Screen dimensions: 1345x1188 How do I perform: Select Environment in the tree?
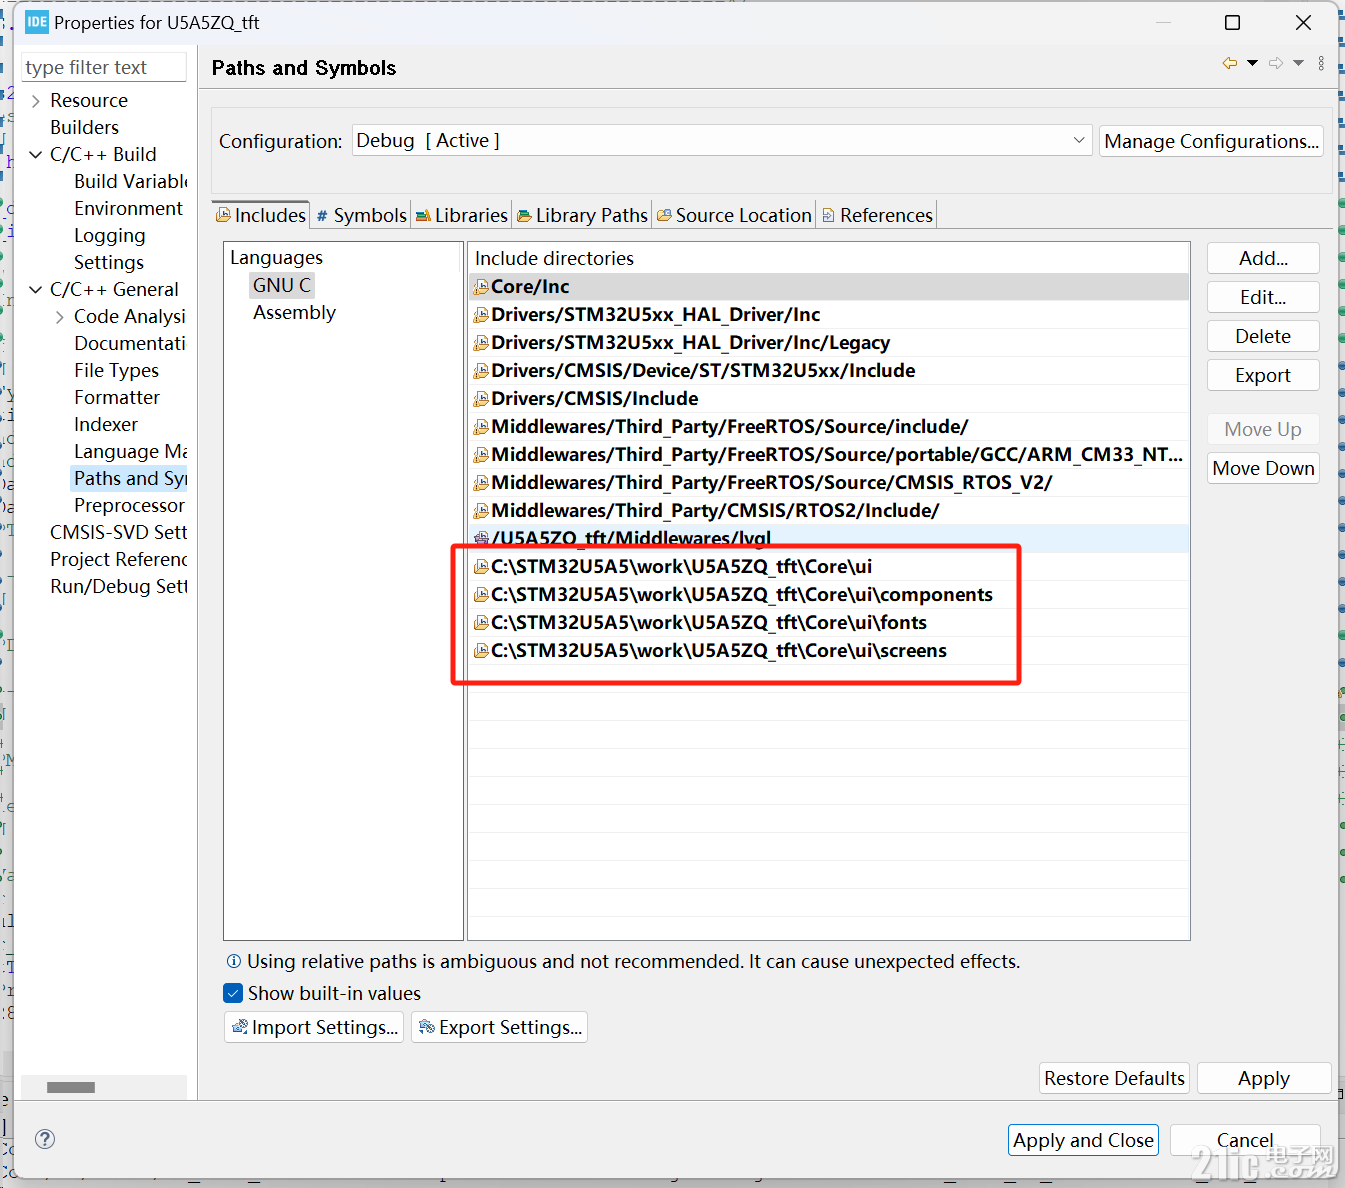coord(128,209)
